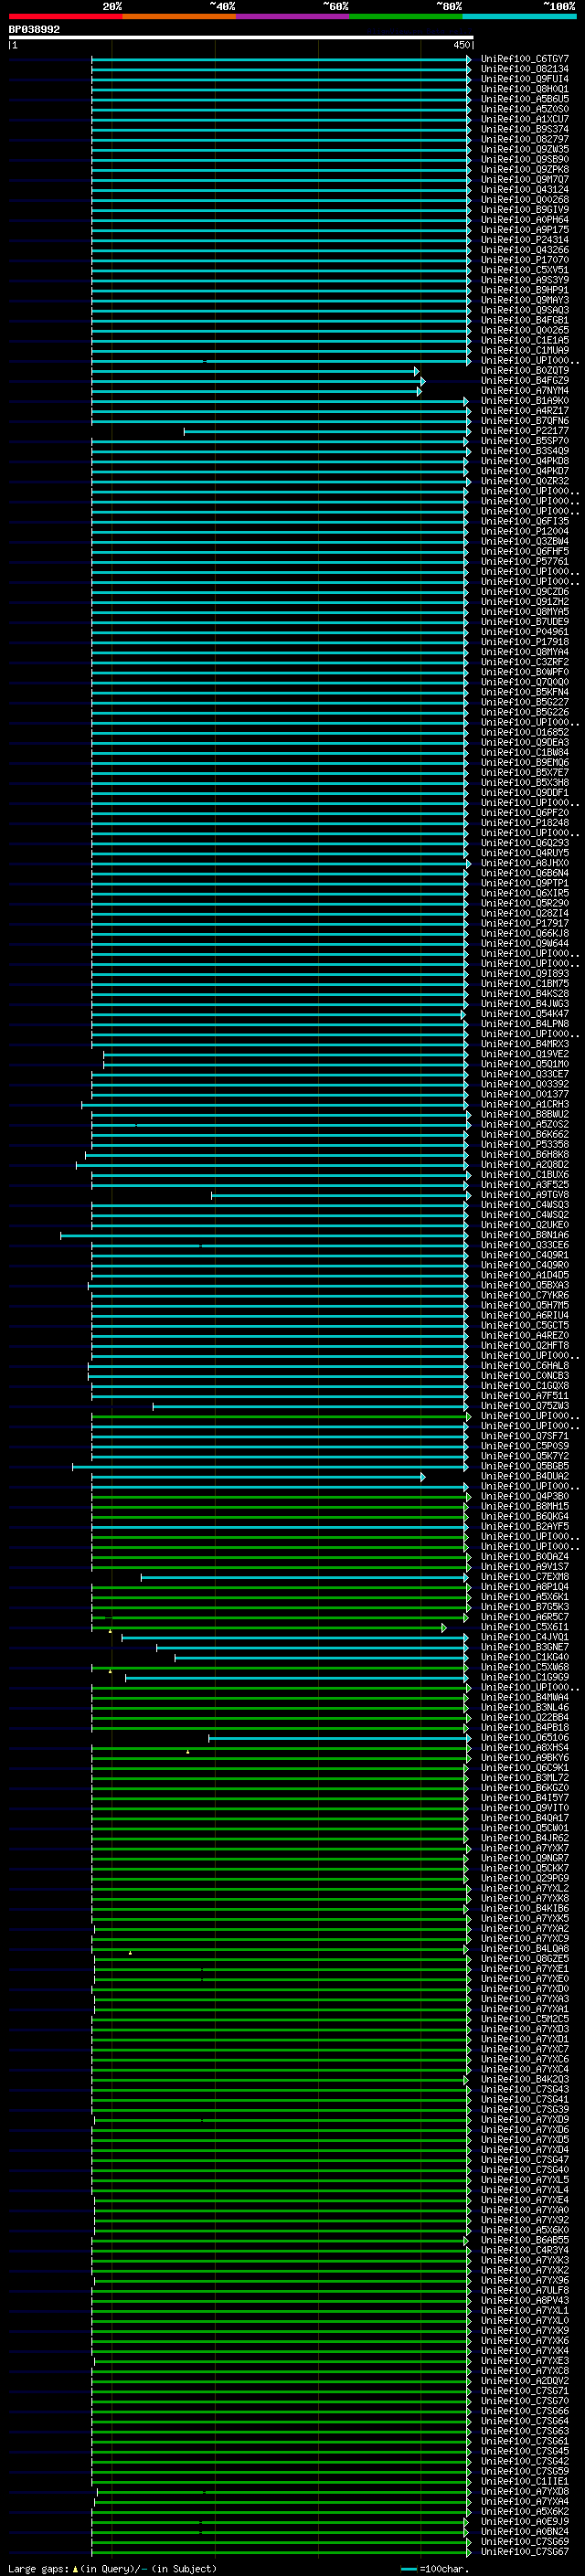Screen dimensions: 585x2576
Task: Click hit label UniRef100_P53358
Action: click(x=524, y=1145)
